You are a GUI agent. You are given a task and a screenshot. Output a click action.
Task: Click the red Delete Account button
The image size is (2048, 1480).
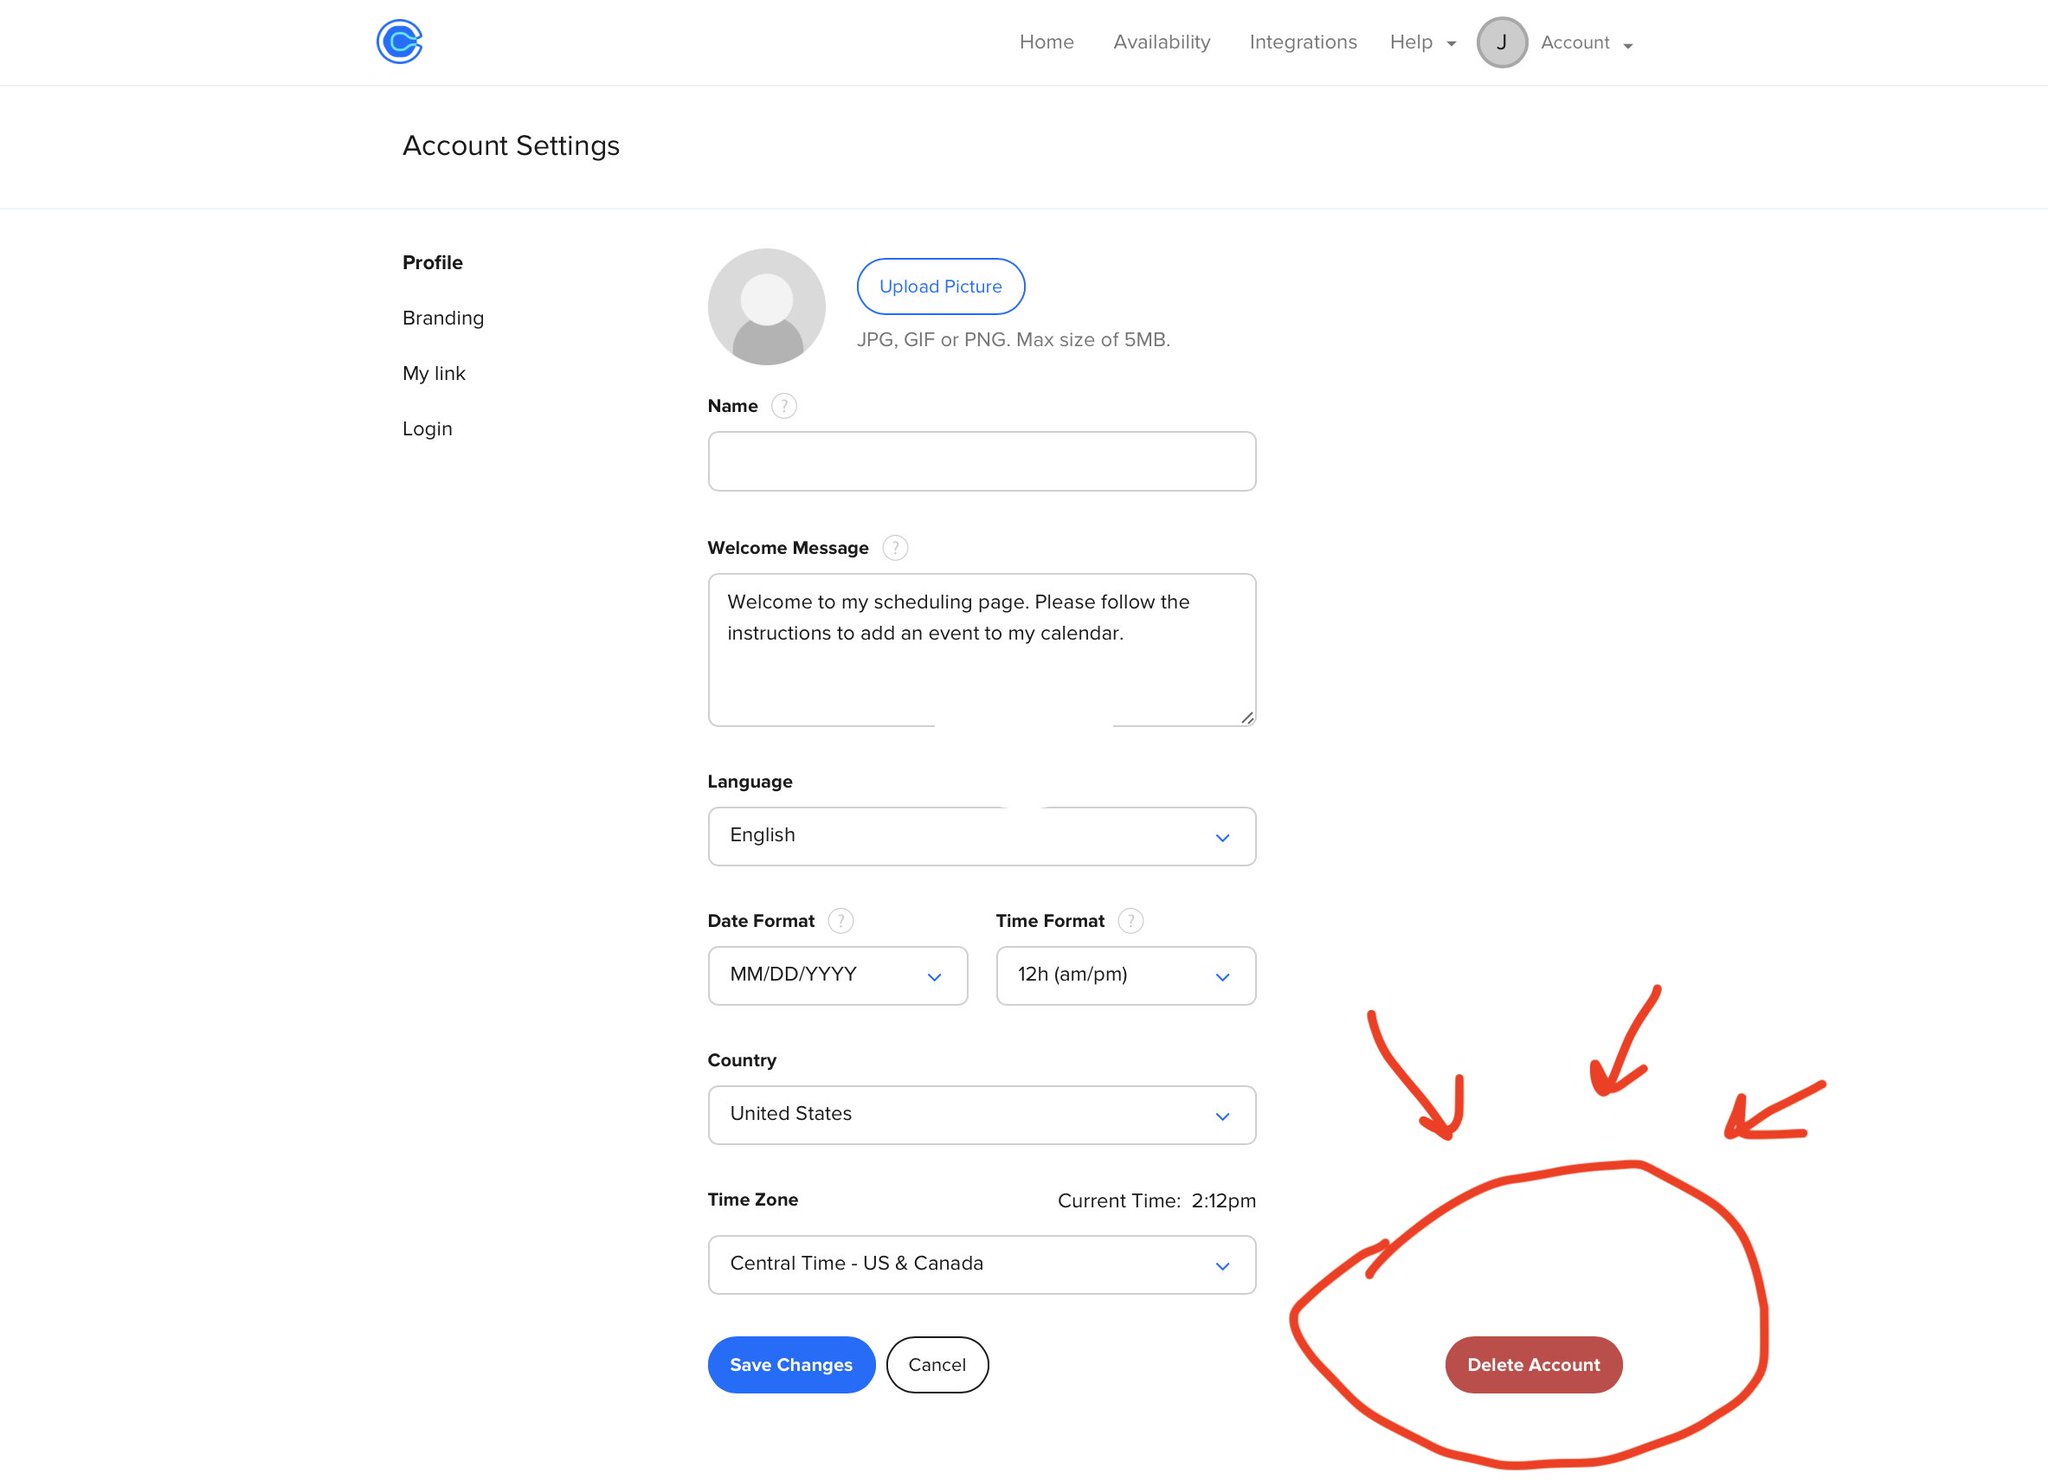click(x=1532, y=1365)
